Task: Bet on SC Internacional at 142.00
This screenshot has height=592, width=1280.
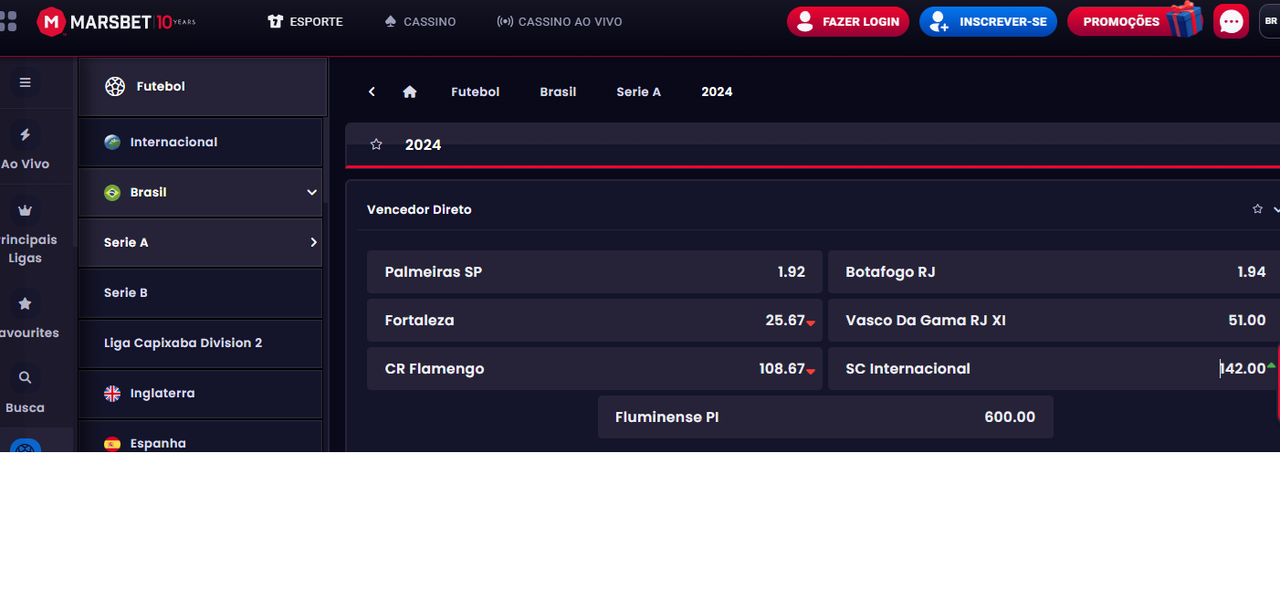Action: point(1054,368)
